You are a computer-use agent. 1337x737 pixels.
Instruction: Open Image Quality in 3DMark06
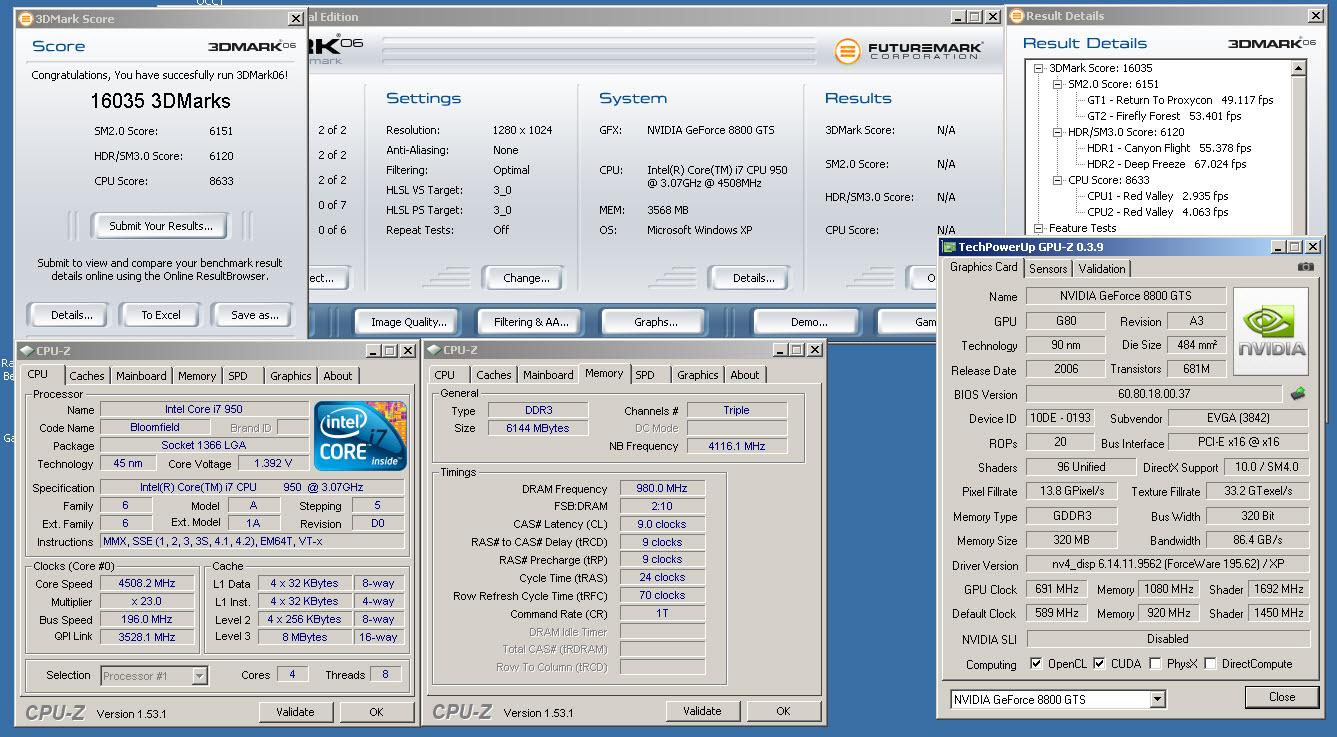click(x=408, y=322)
